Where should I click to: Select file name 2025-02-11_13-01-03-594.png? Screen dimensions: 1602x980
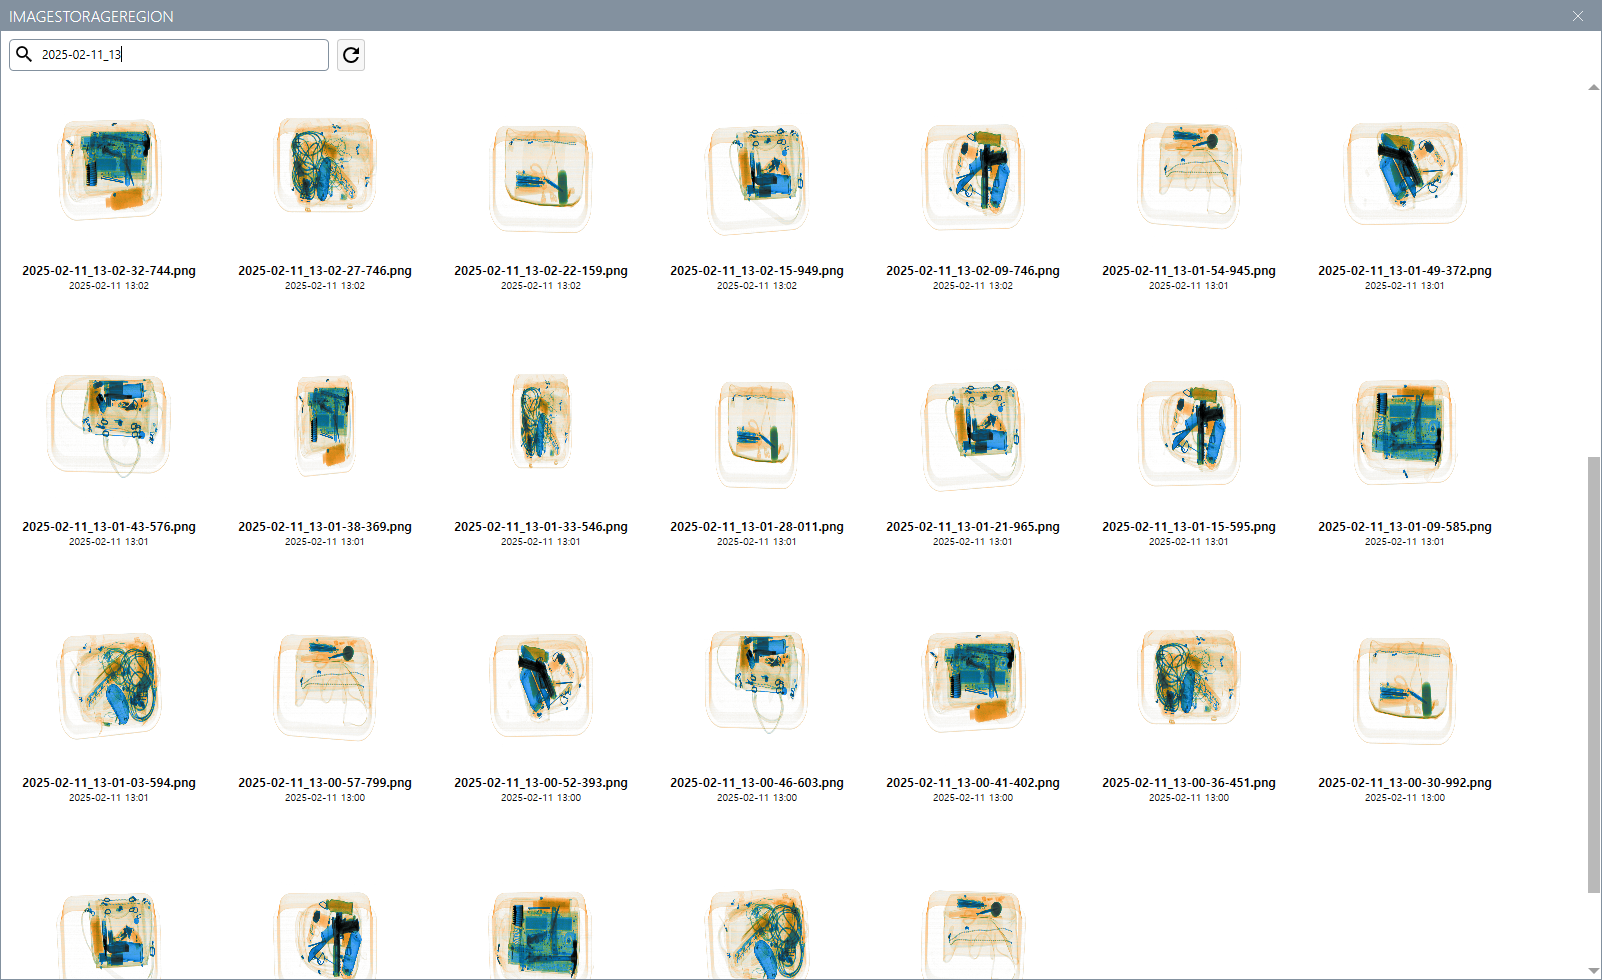pyautogui.click(x=109, y=783)
